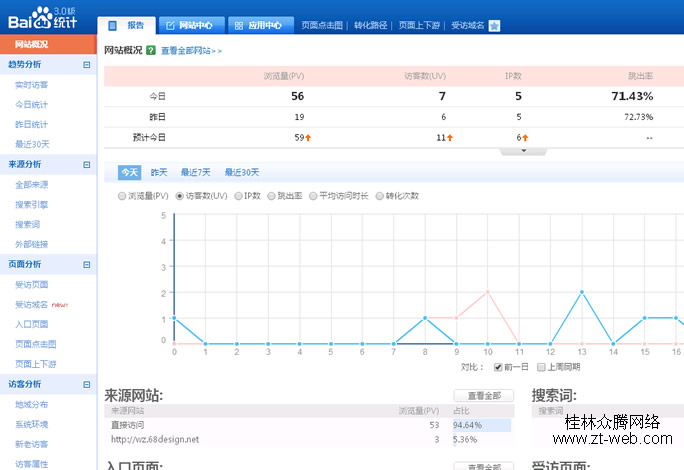Switch to the 网站中心 tab
The image size is (684, 470).
[x=192, y=25]
